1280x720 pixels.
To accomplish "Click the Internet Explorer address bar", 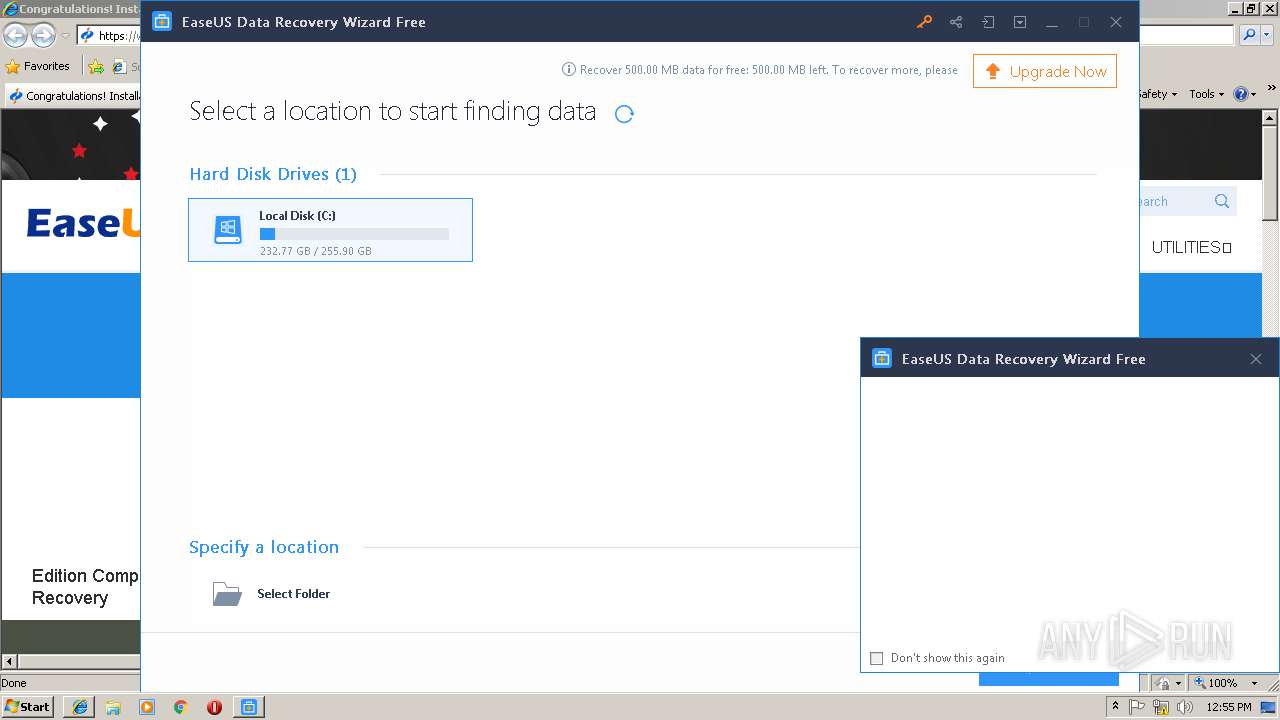I will [x=108, y=36].
